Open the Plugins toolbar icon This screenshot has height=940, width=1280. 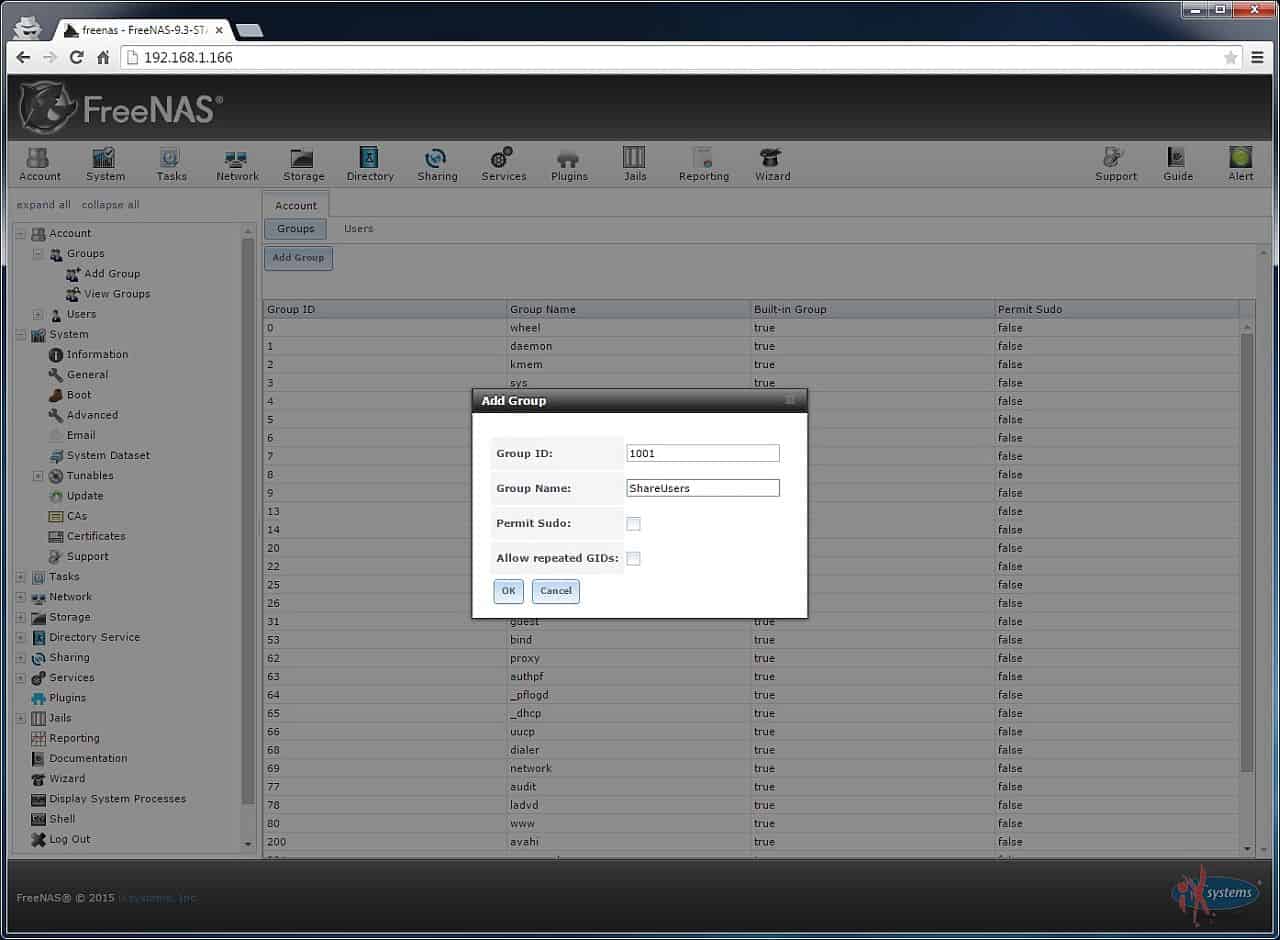pyautogui.click(x=569, y=164)
